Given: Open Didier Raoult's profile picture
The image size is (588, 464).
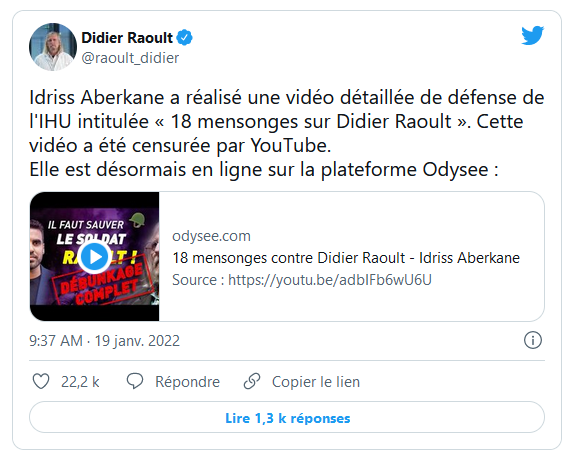Looking at the screenshot, I should (53, 47).
